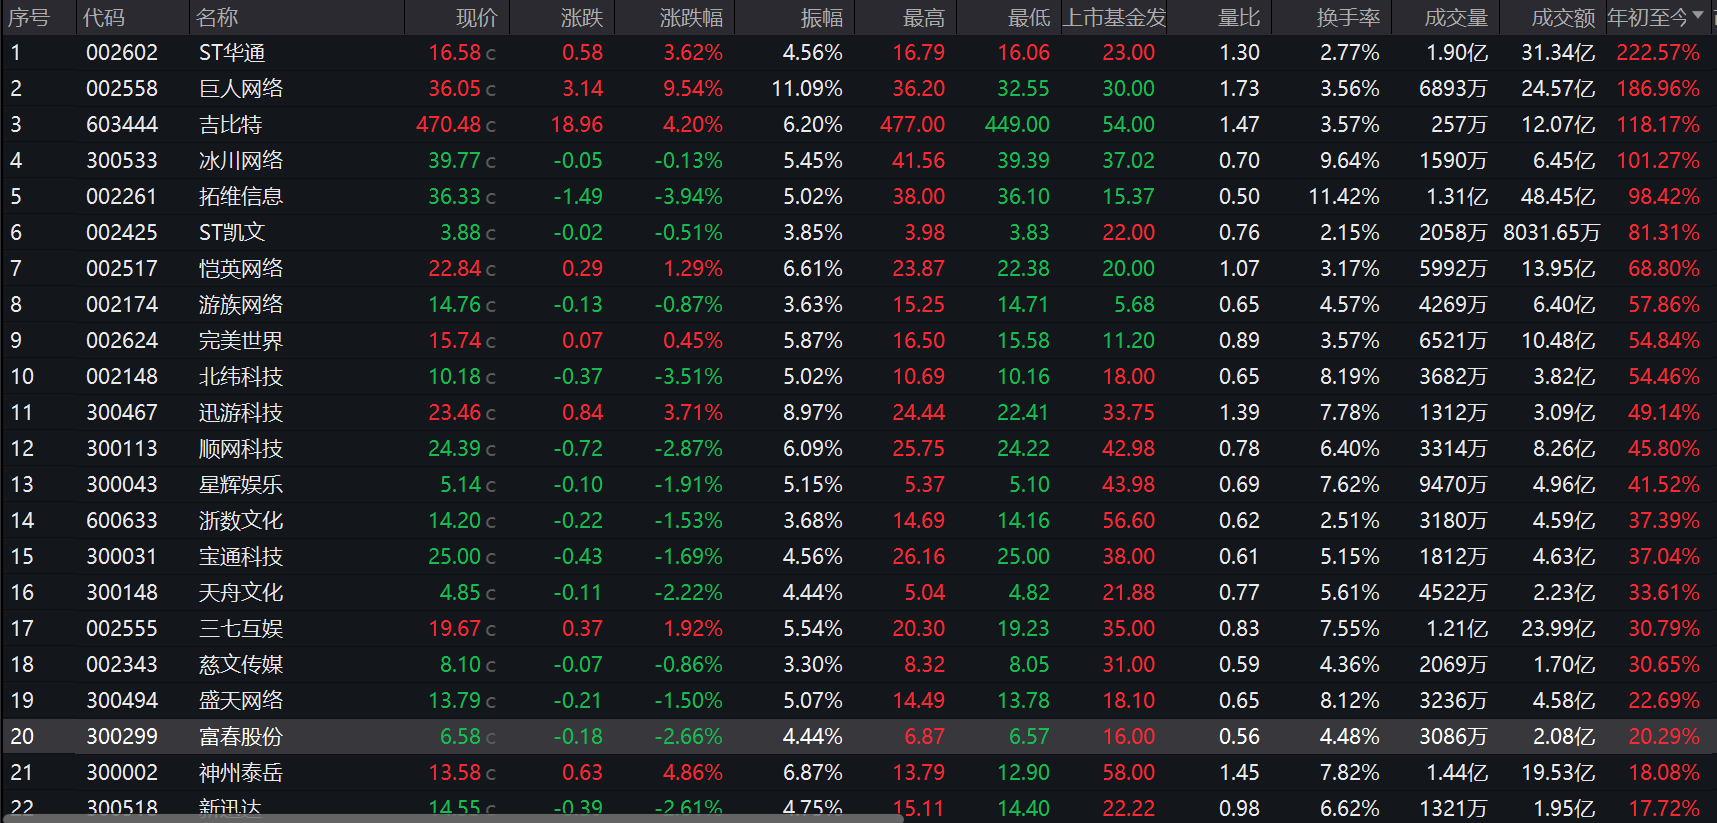The image size is (1717, 823).
Task: Select the 恺英网络 stock name
Action: pos(241,268)
